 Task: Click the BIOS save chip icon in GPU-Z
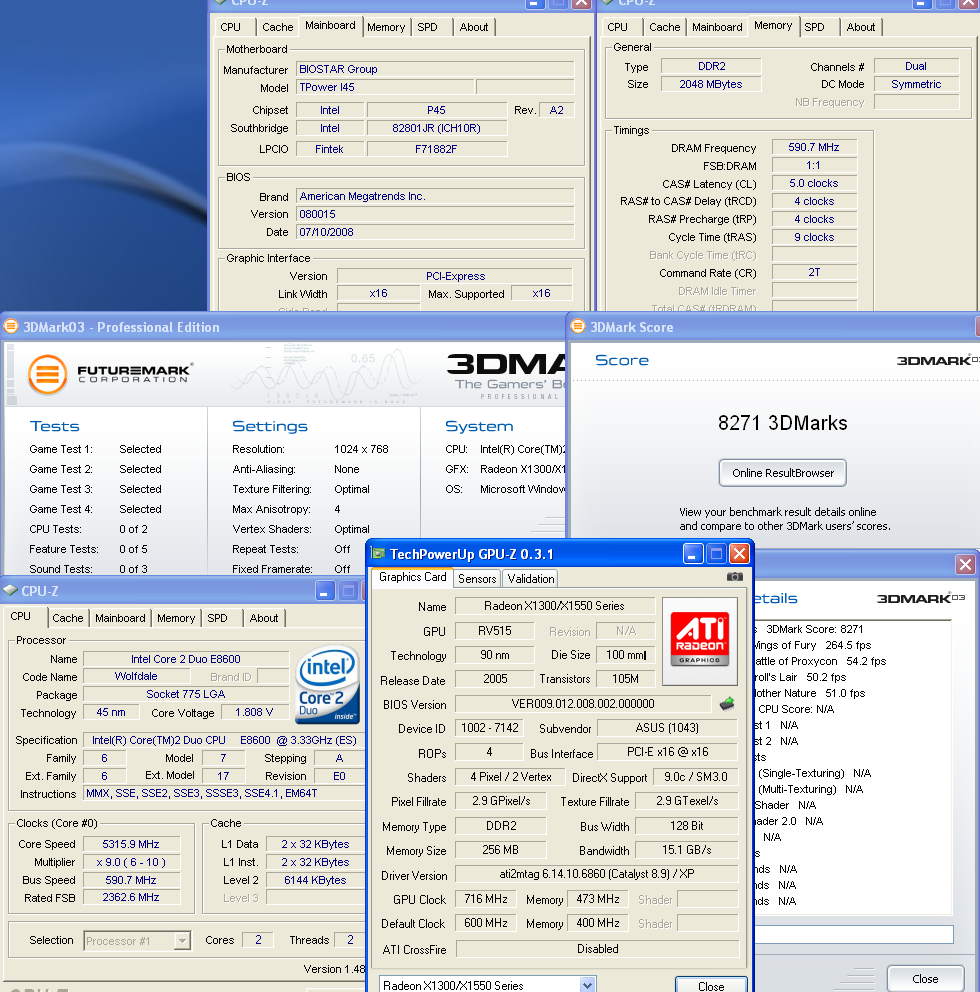[x=727, y=704]
